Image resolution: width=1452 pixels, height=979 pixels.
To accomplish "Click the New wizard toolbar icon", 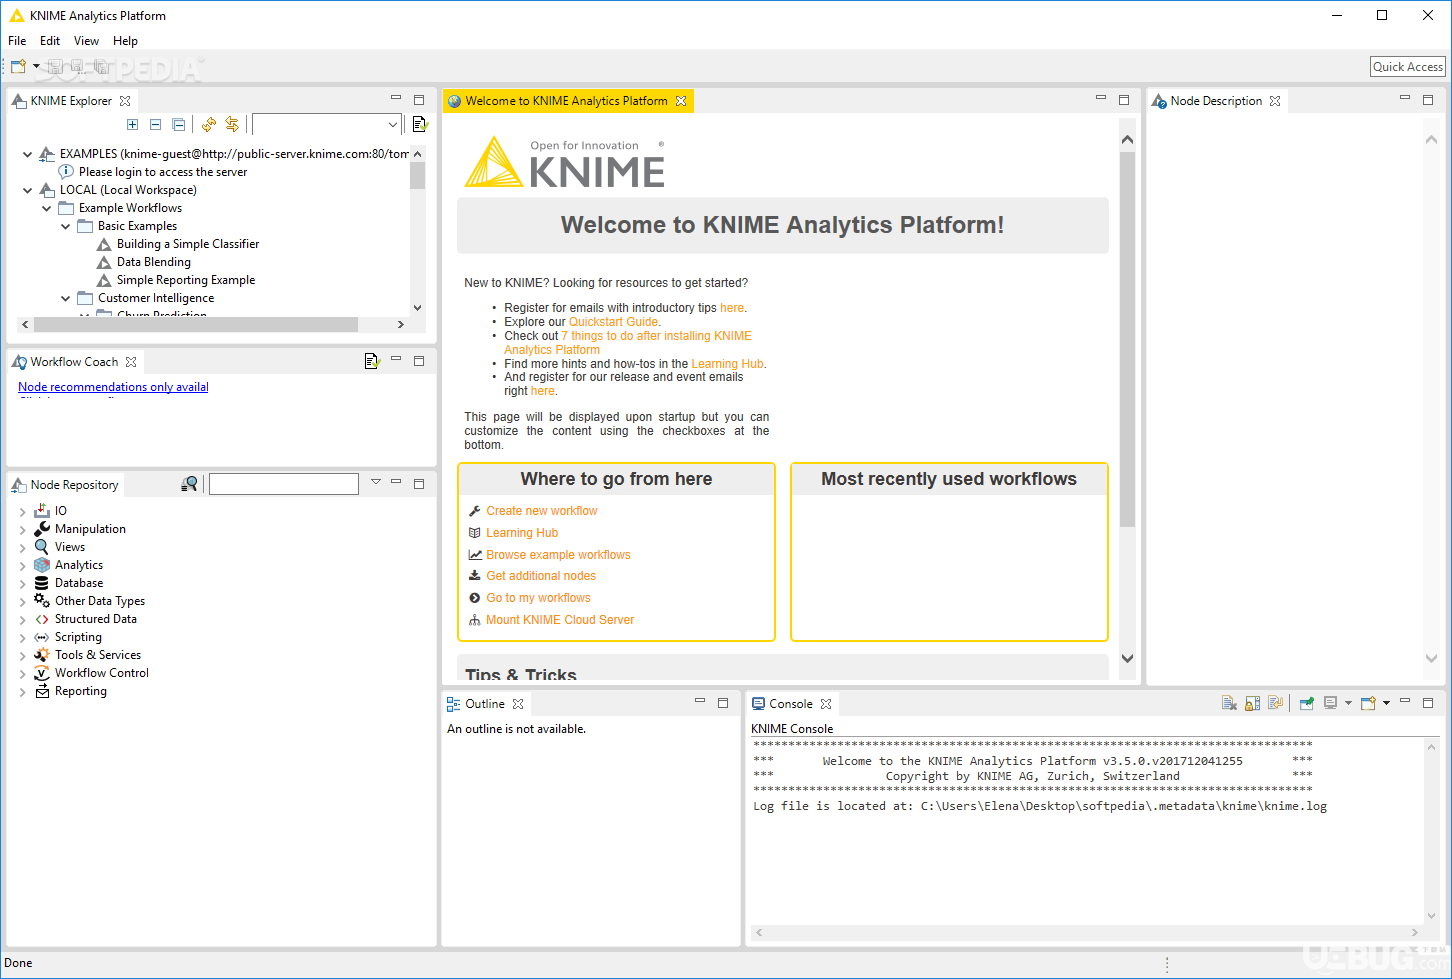I will coord(18,66).
